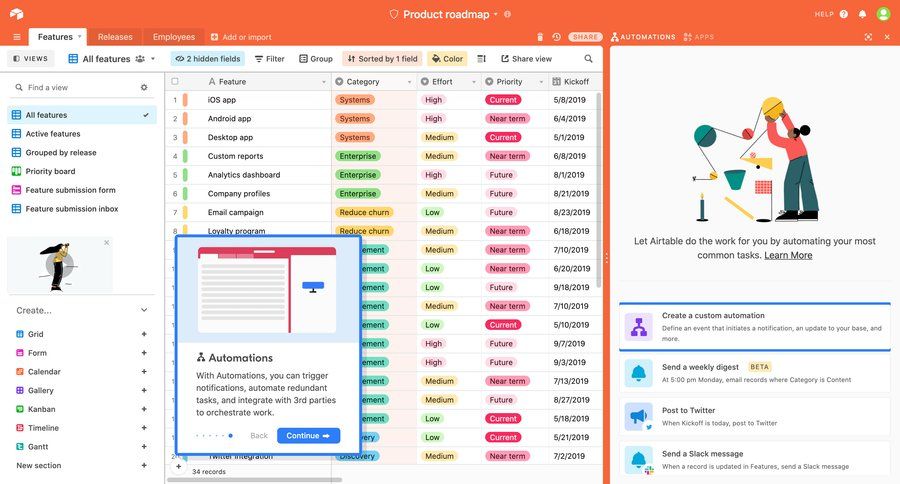Viewport: 900px width, 484px height.
Task: Open the Product roadmap title dropdown
Action: (x=496, y=14)
